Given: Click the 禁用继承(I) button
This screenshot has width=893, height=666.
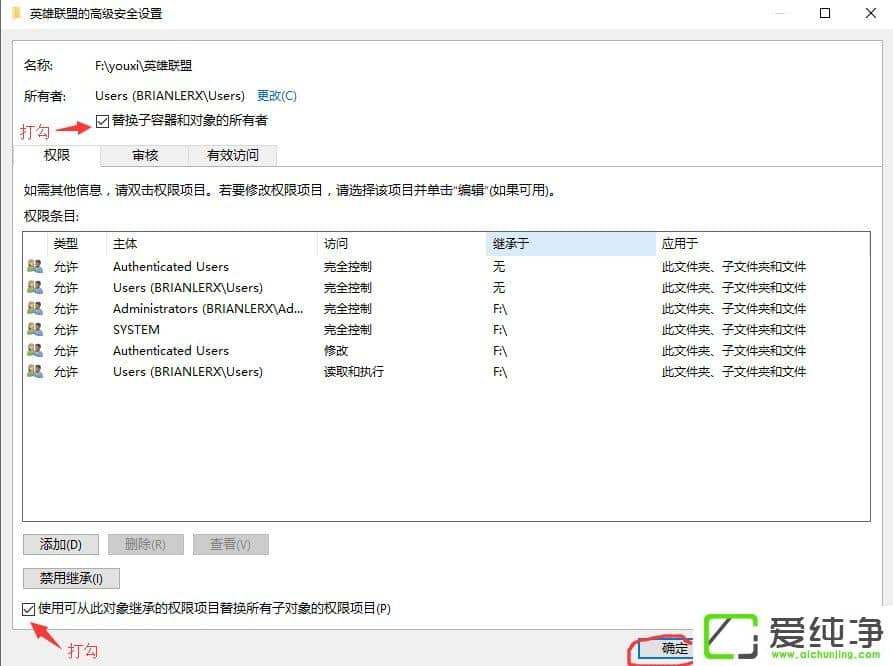Looking at the screenshot, I should click(x=70, y=578).
